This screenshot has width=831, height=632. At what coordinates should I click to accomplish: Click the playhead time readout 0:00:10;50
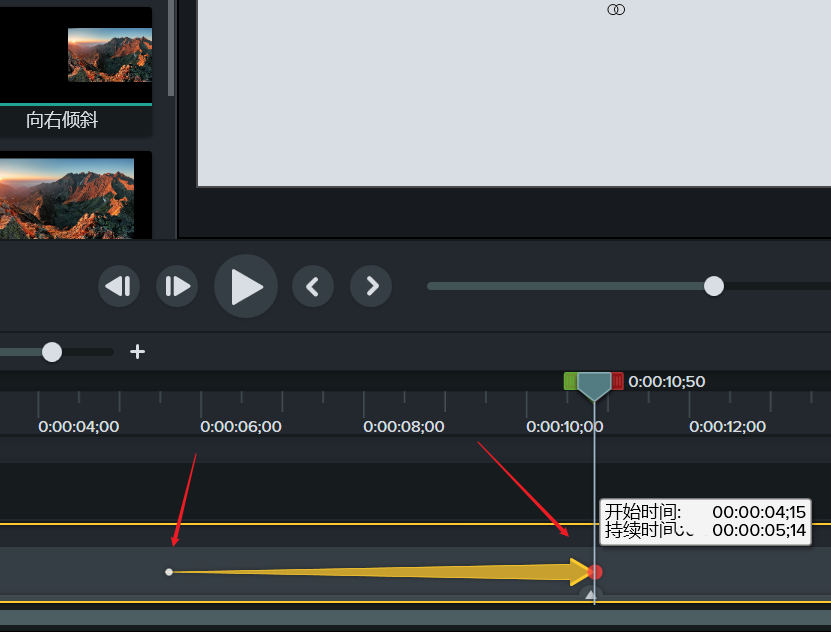coord(667,381)
